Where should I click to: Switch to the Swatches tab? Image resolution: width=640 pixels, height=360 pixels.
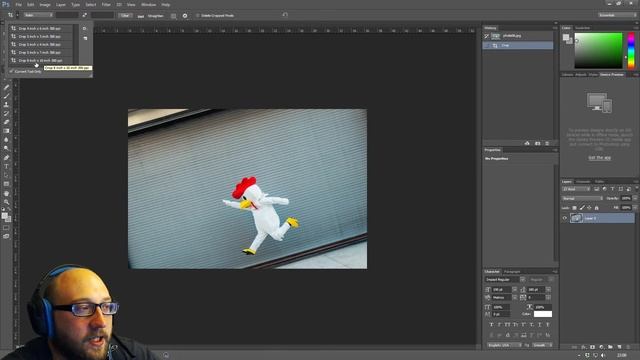point(582,28)
